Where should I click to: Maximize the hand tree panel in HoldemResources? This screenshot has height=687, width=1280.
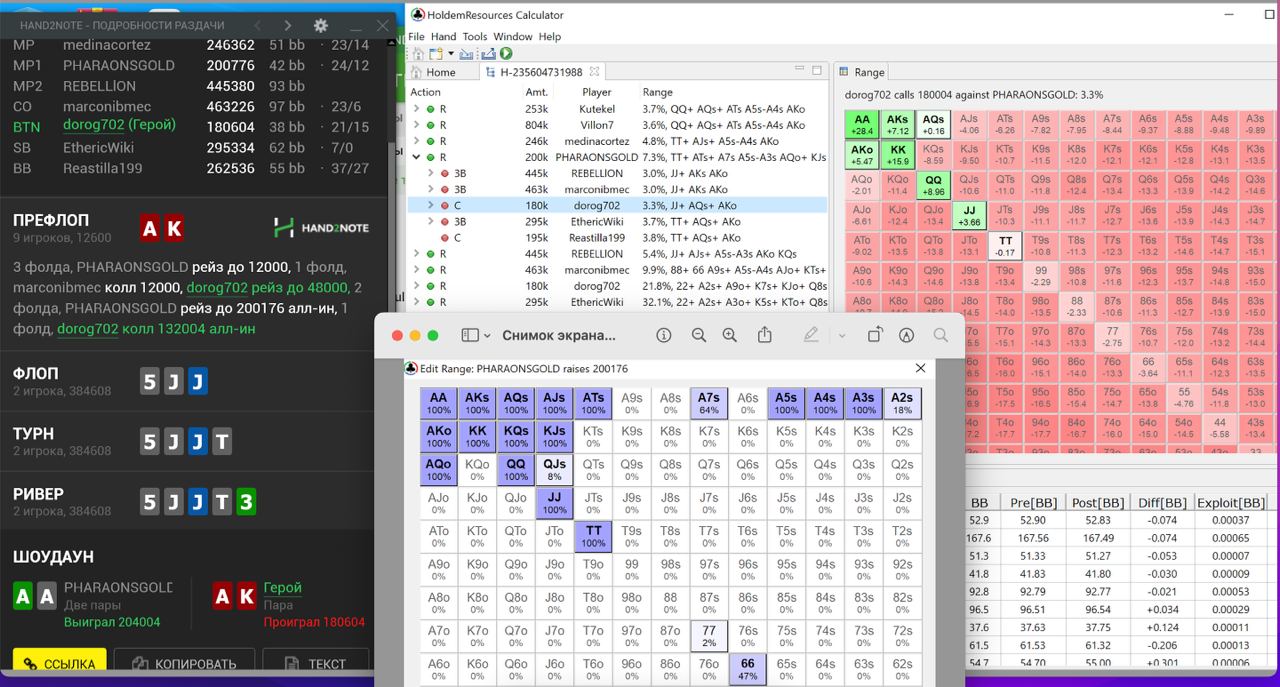[x=817, y=71]
